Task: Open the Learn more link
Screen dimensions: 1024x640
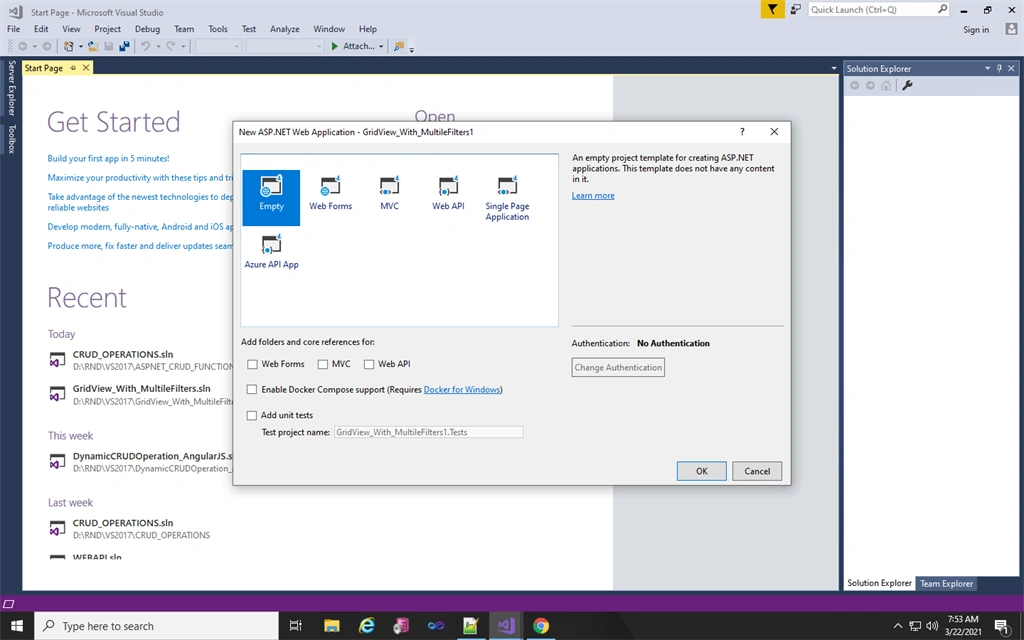Action: [x=593, y=195]
